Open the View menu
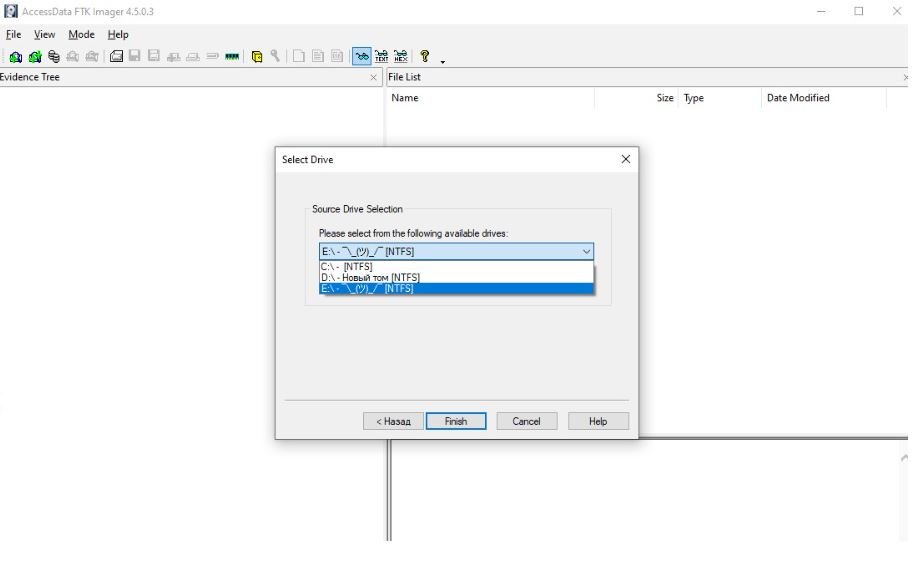This screenshot has width=912, height=572. (x=44, y=34)
